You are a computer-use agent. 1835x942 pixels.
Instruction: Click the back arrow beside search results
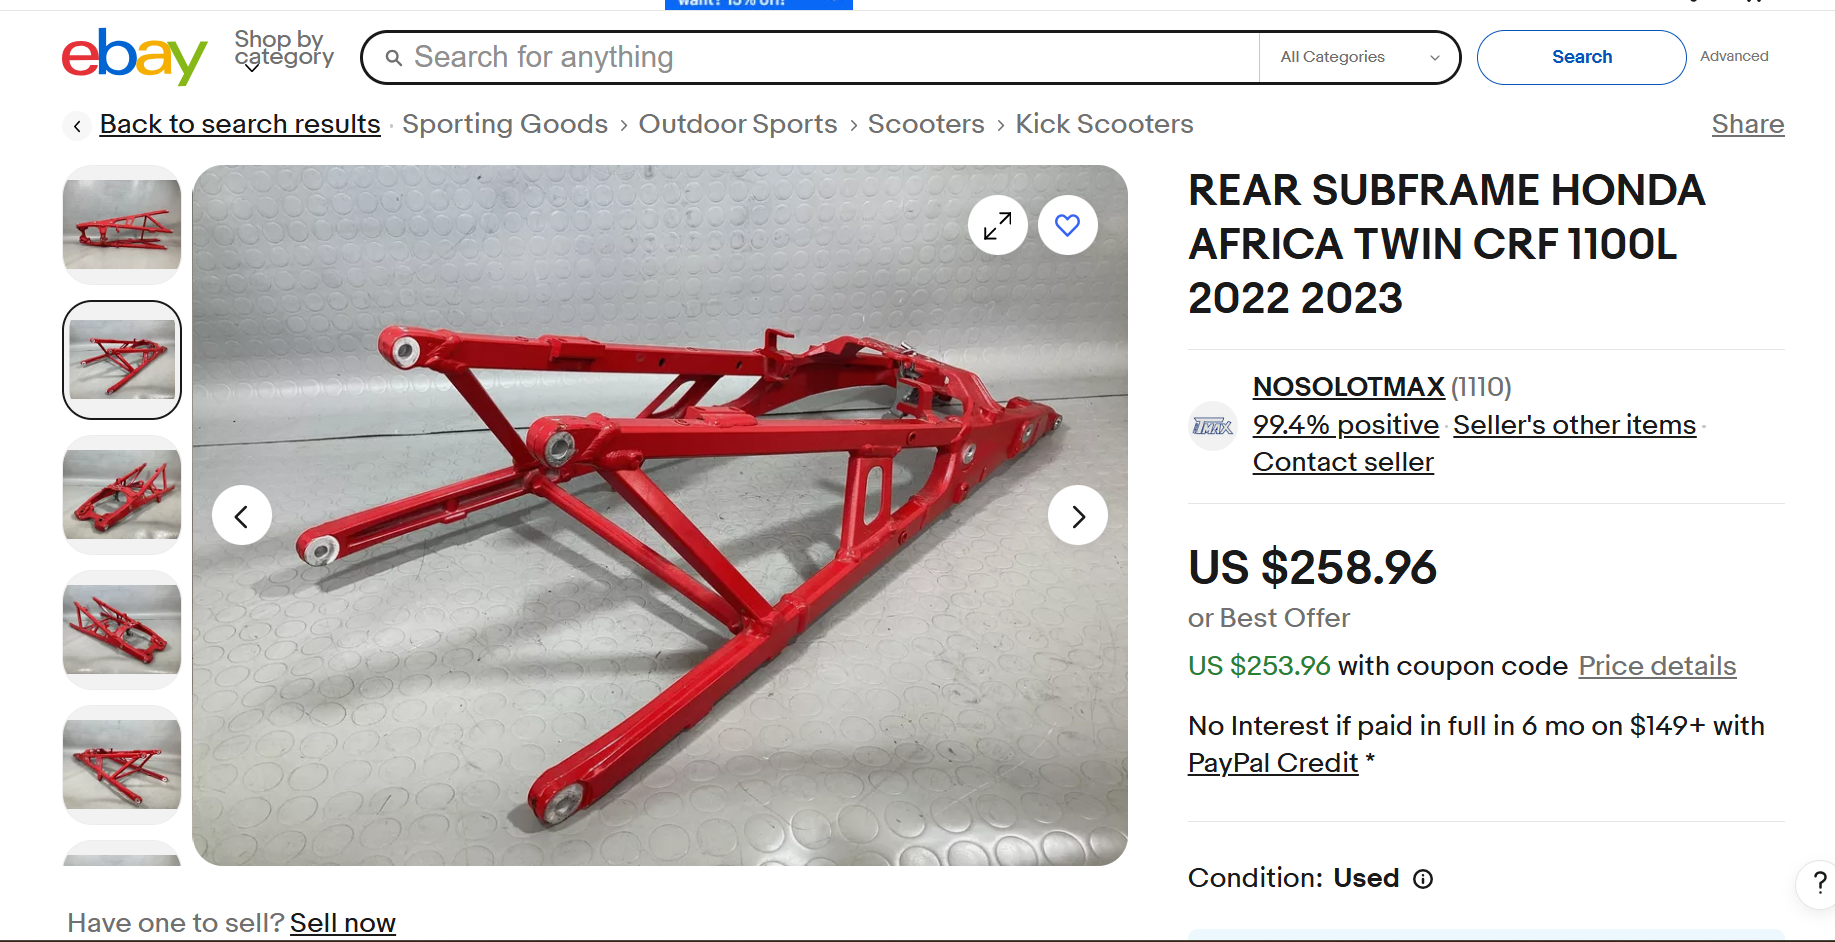[77, 125]
